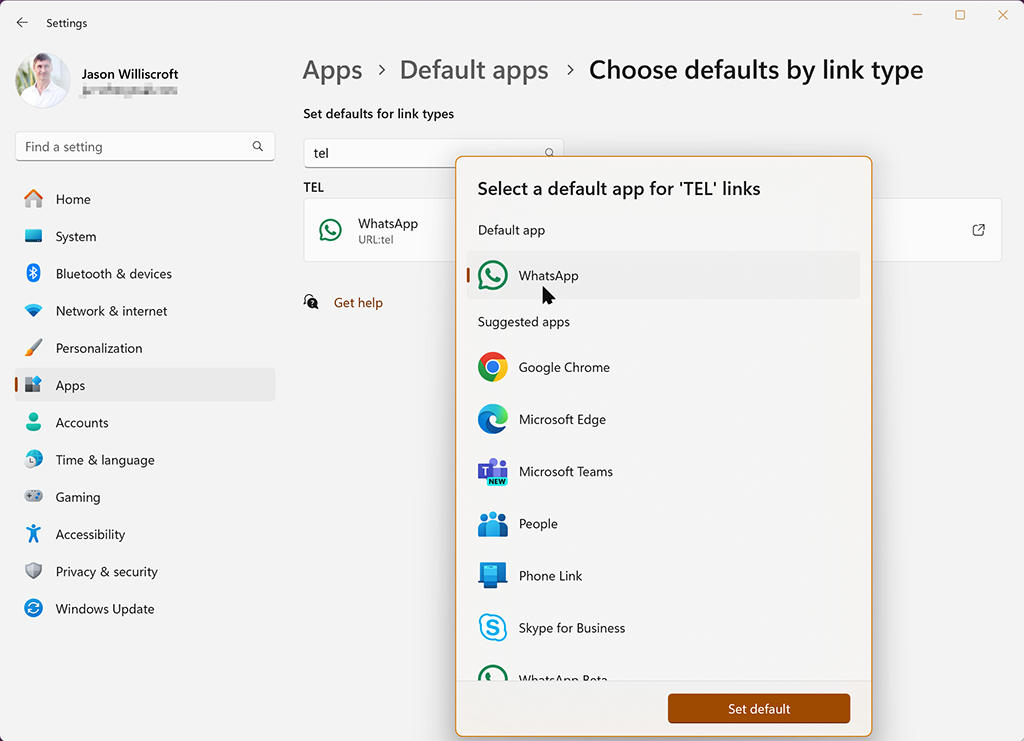Click the Wi-Fi icon for Network
Image resolution: width=1024 pixels, height=741 pixels.
coord(33,310)
